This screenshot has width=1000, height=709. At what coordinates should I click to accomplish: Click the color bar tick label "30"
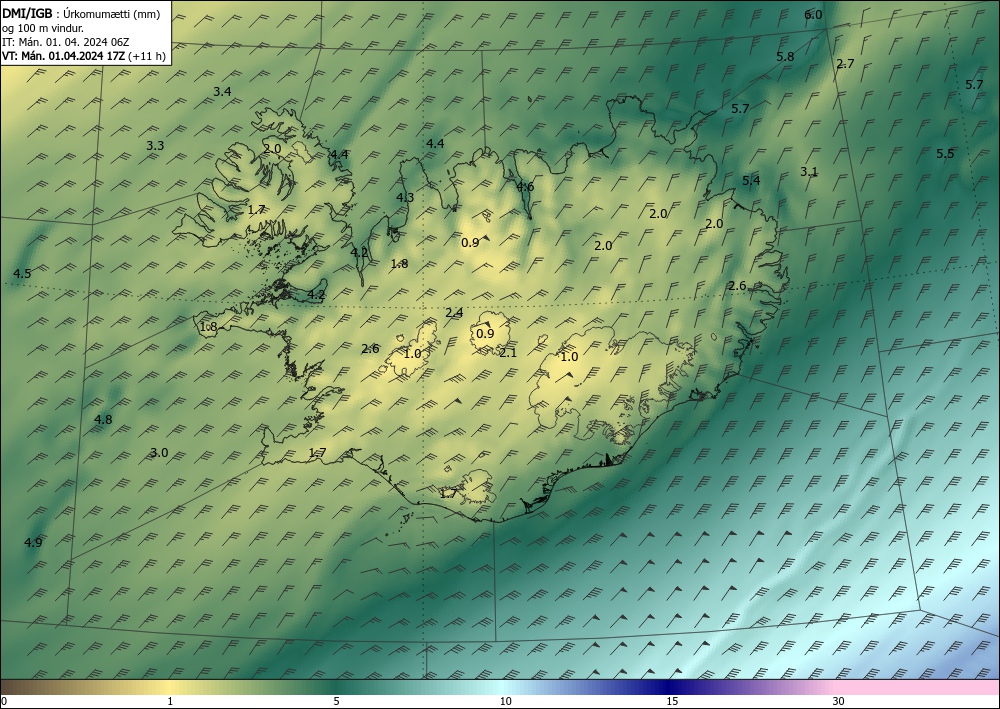pyautogui.click(x=839, y=702)
